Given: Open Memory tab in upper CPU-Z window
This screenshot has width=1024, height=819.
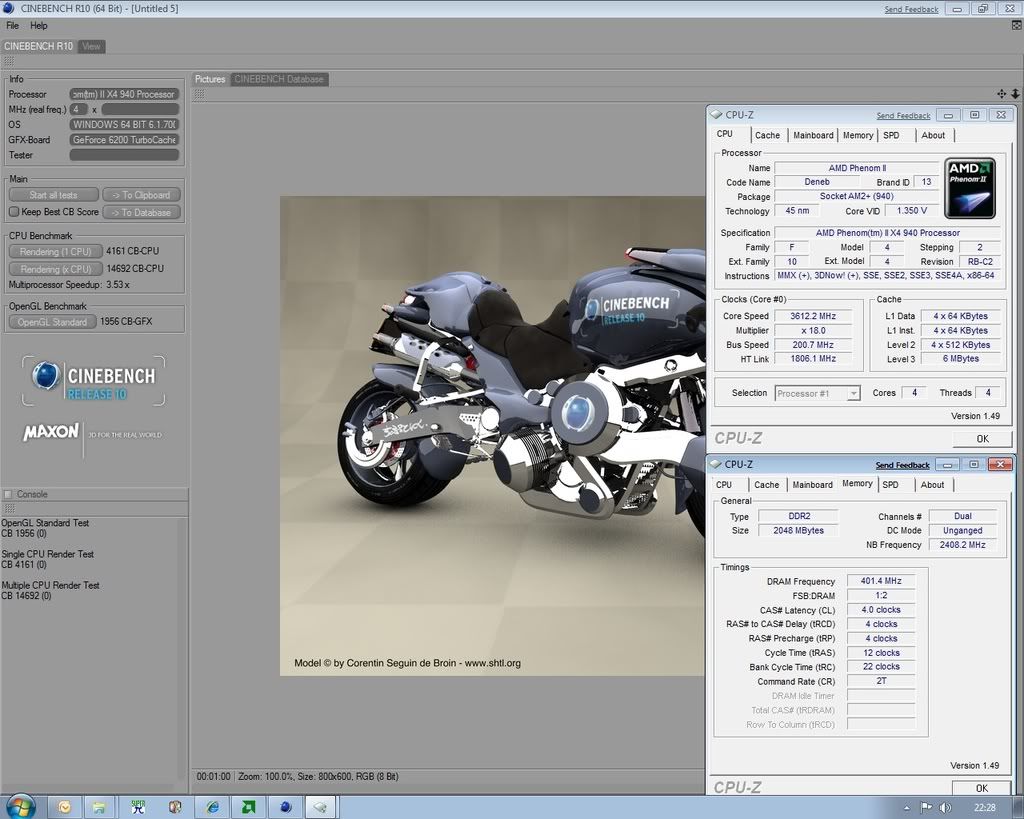Looking at the screenshot, I should point(857,135).
